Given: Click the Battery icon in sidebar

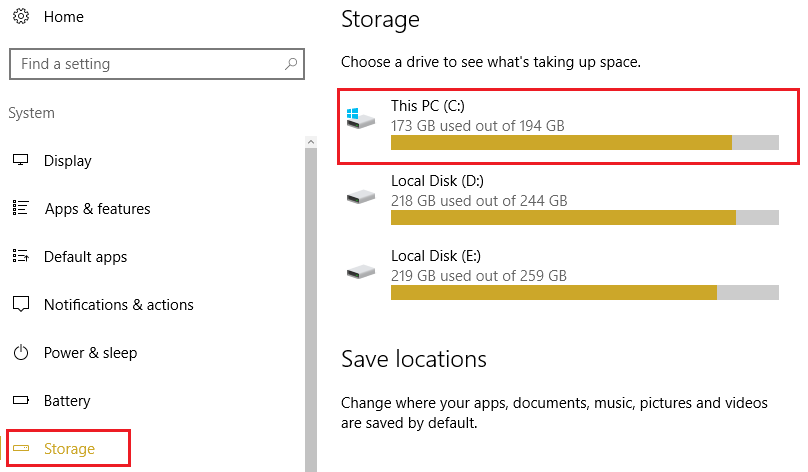Looking at the screenshot, I should pos(20,401).
